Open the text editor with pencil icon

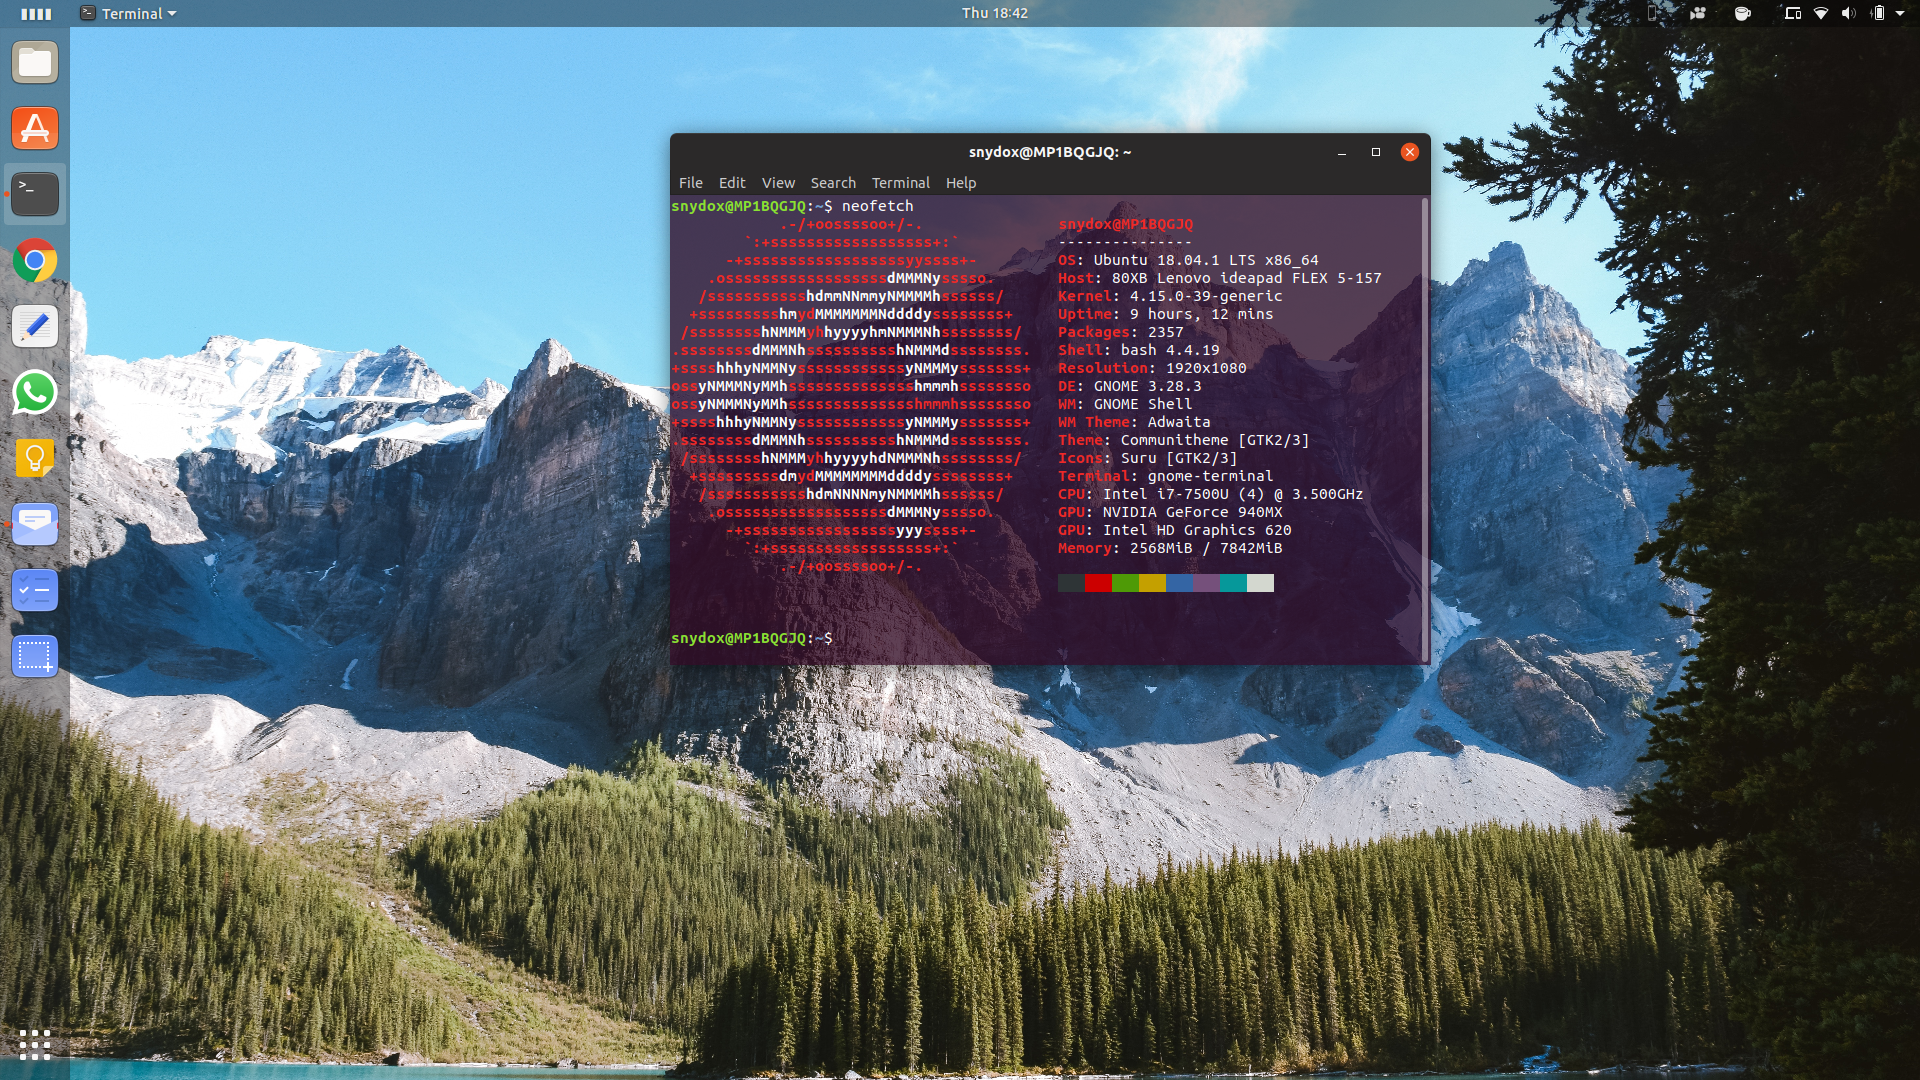(x=35, y=326)
